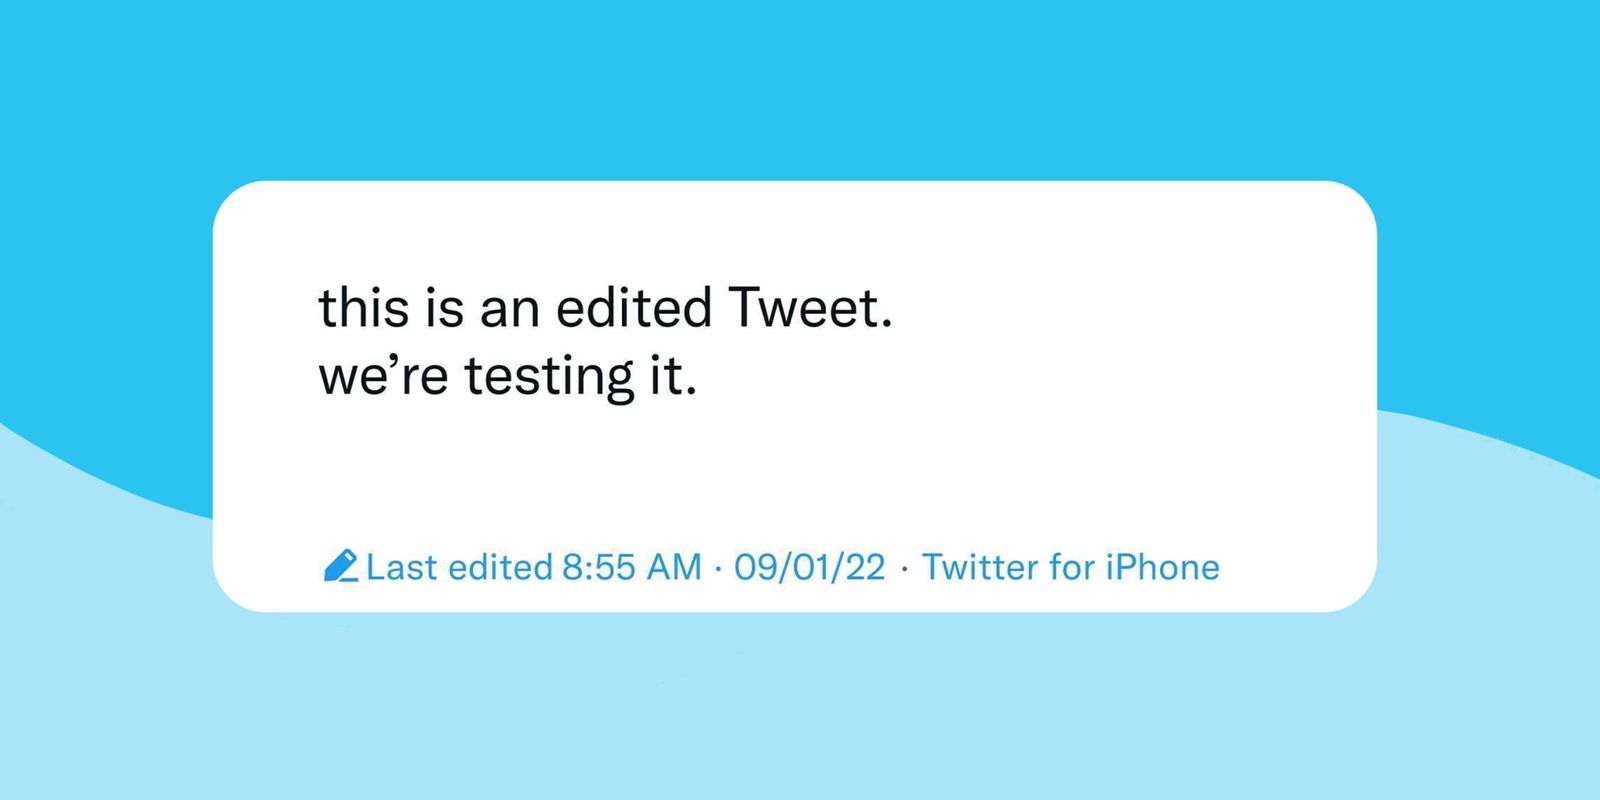Open the "Twitter for iPhone" source link
This screenshot has width=1600, height=800.
pyautogui.click(x=1070, y=567)
